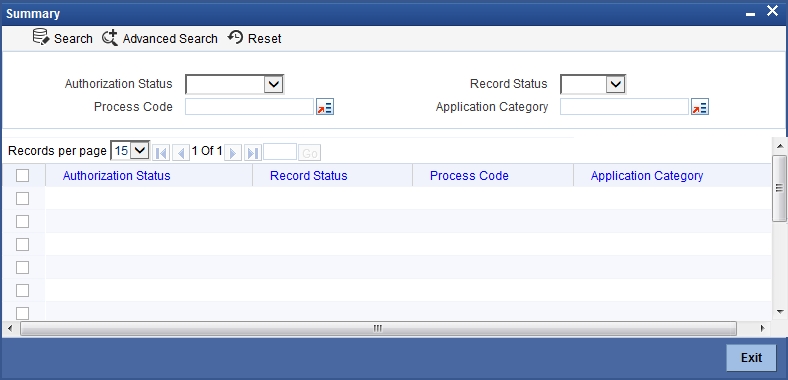Focus the page number input box
This screenshot has height=380, width=788.
tap(280, 152)
